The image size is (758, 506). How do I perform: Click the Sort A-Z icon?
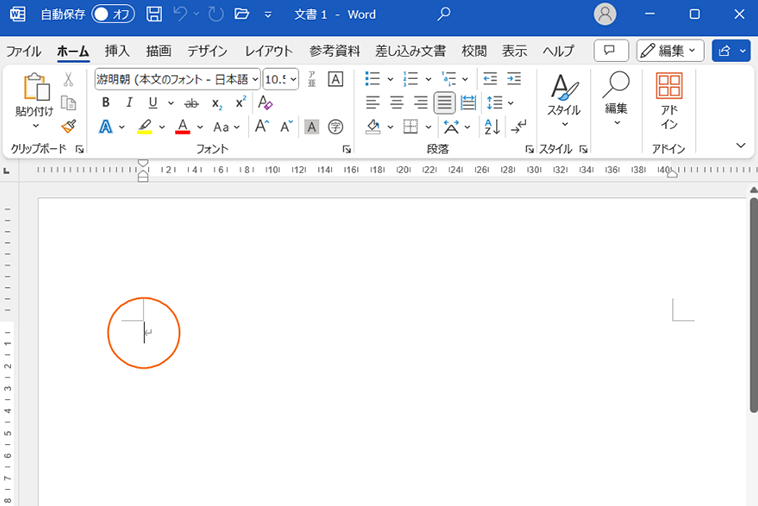(x=492, y=127)
